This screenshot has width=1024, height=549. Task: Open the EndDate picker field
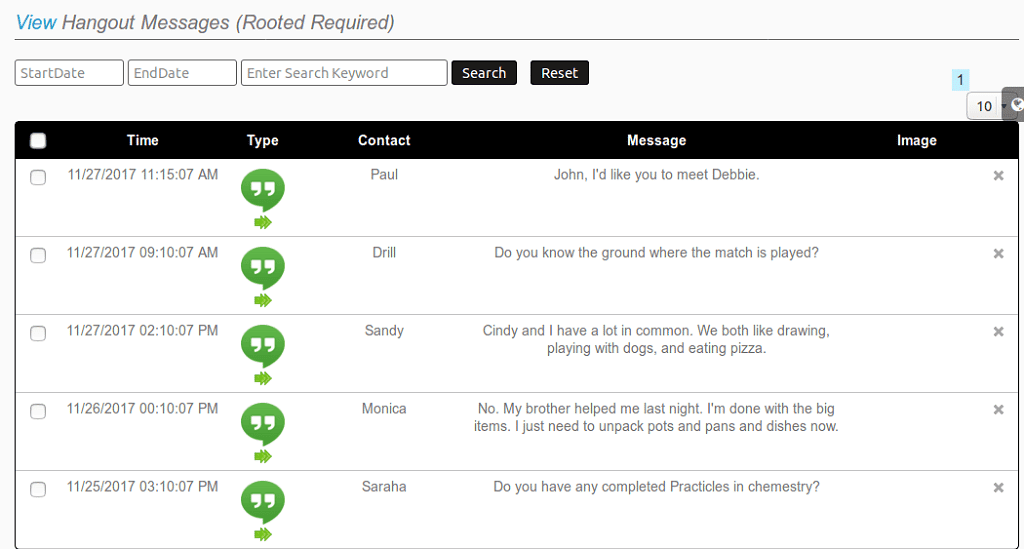click(x=182, y=72)
